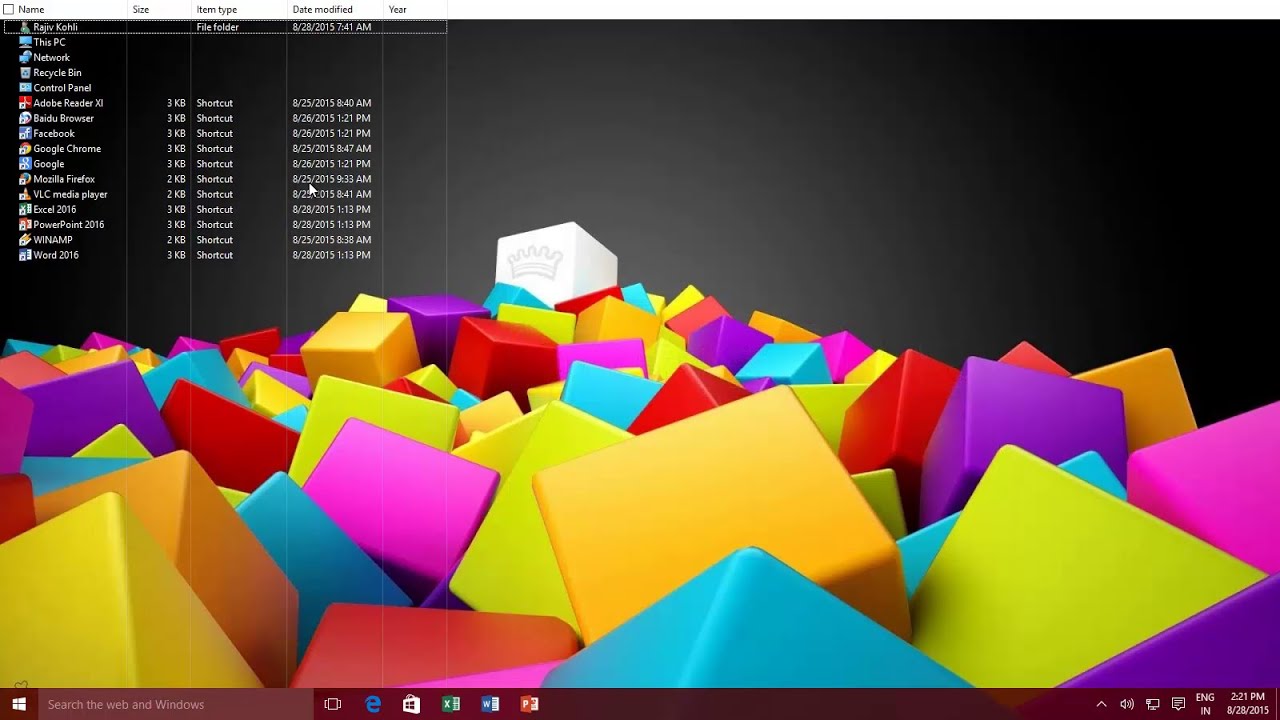Open PowerPoint 2016 from the taskbar

pyautogui.click(x=530, y=704)
